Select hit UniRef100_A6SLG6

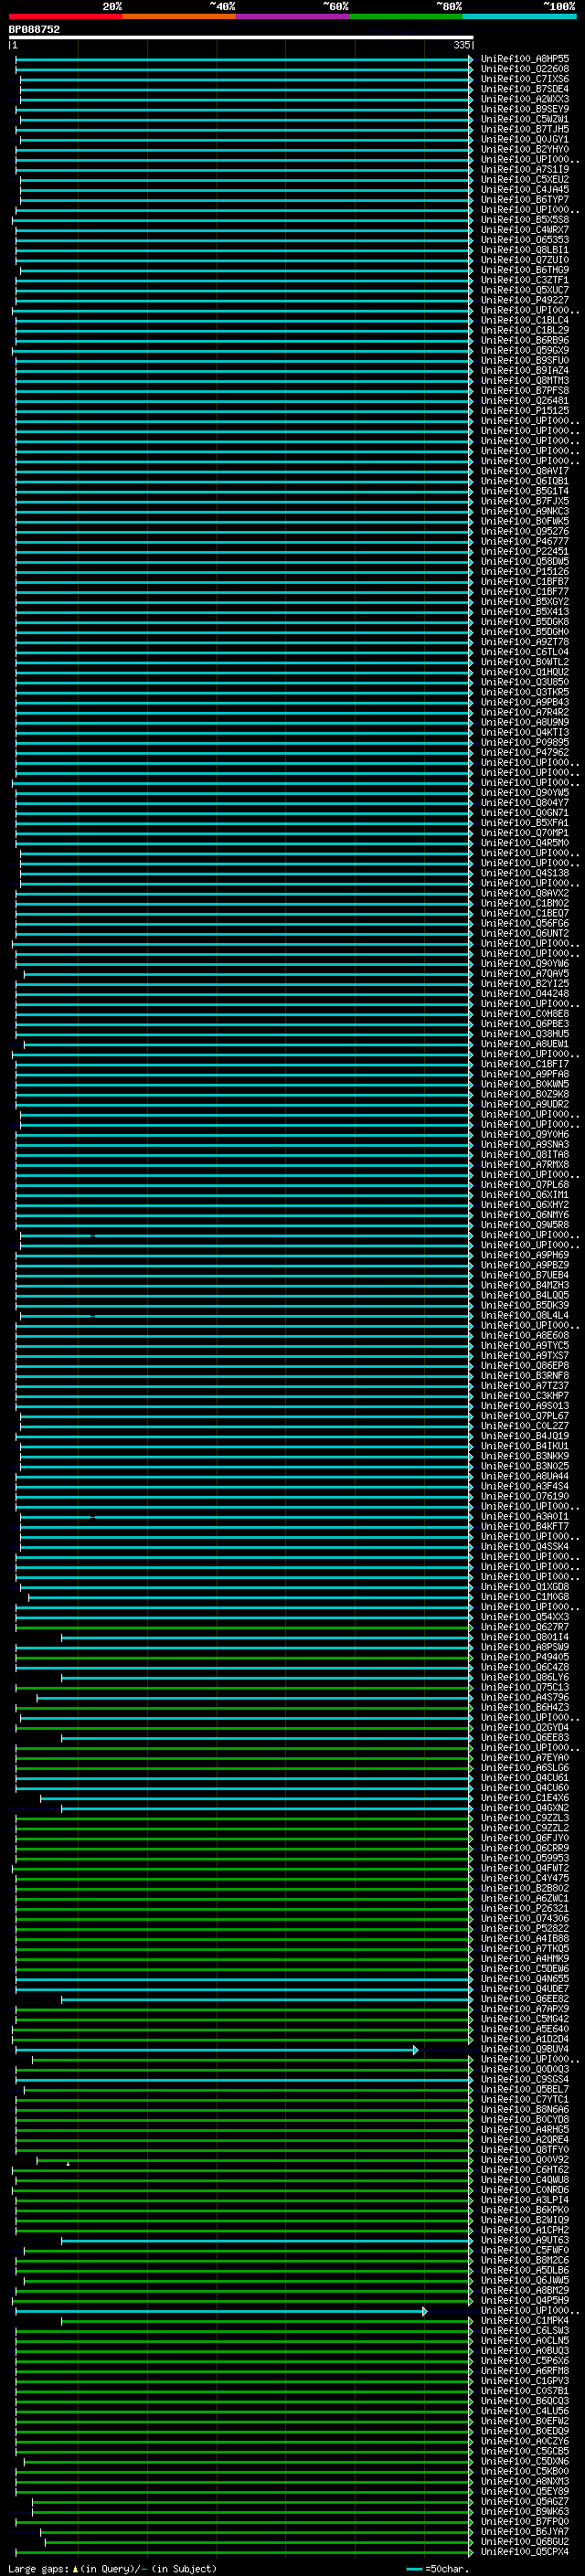point(525,1768)
